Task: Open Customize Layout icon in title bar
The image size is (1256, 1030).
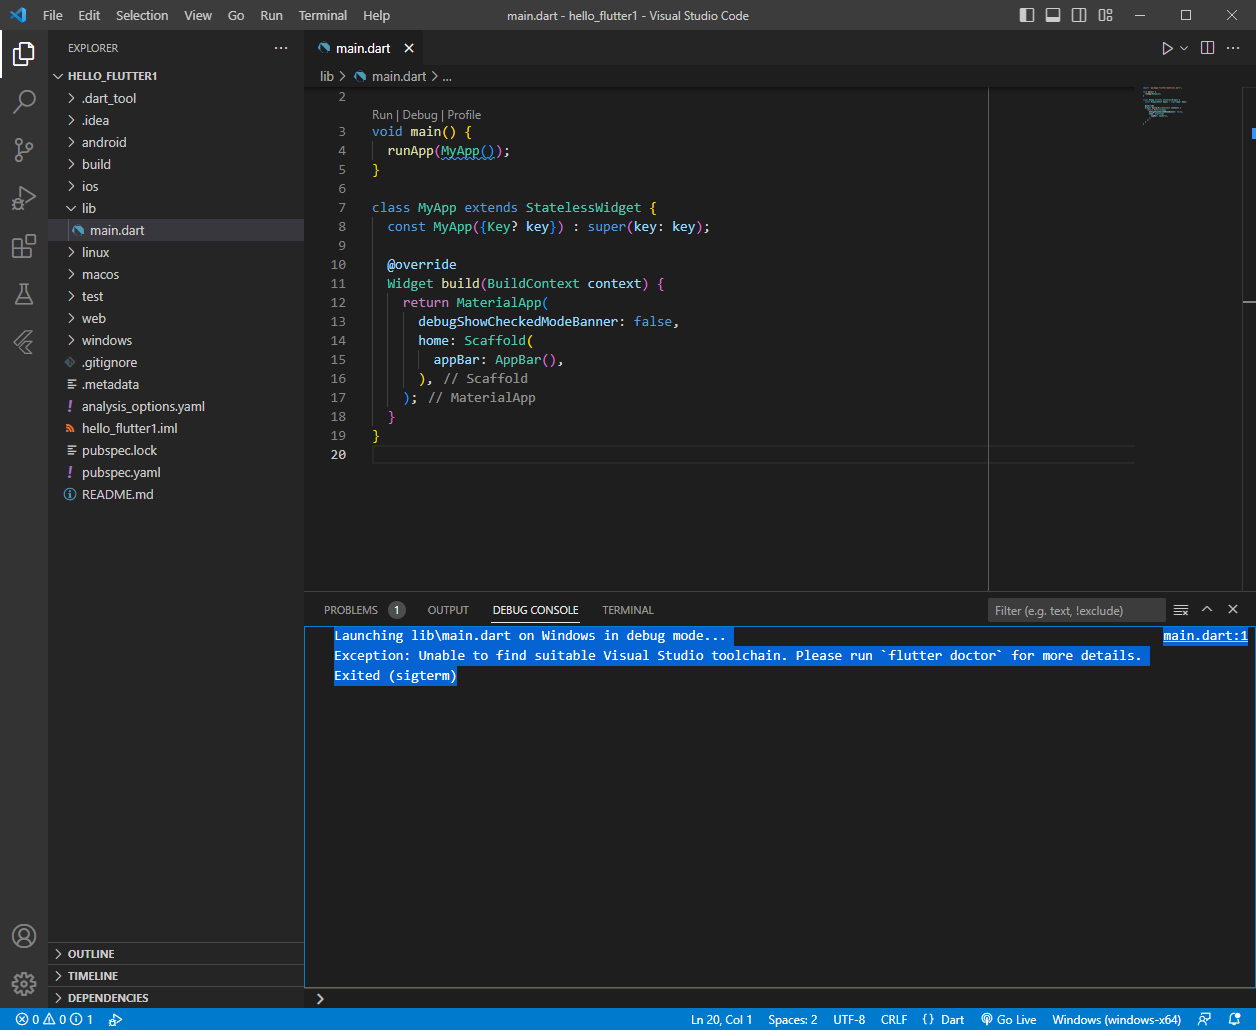Action: [1105, 15]
